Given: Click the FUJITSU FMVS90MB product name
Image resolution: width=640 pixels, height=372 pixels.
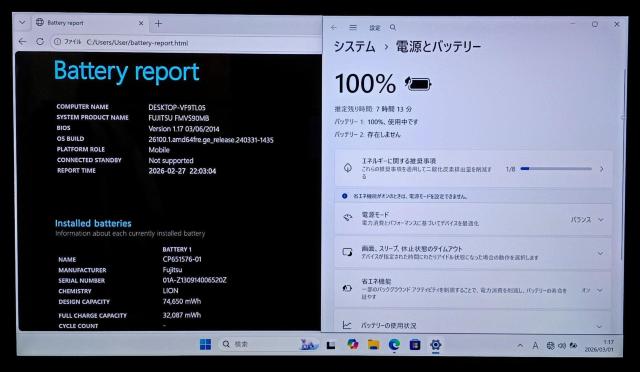Looking at the screenshot, I should click(x=178, y=118).
